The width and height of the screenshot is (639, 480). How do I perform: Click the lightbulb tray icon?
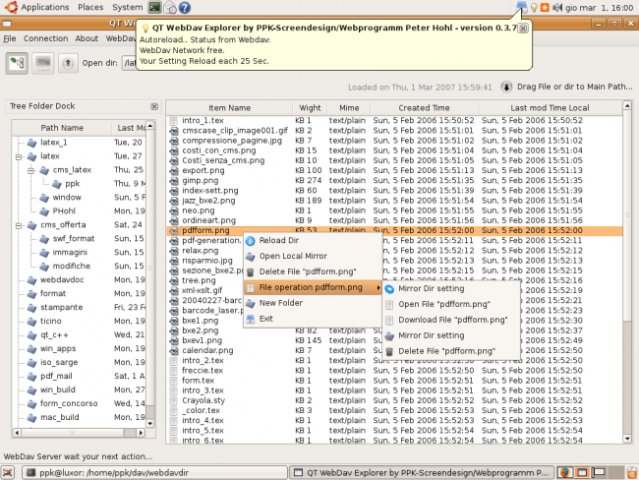pos(533,7)
